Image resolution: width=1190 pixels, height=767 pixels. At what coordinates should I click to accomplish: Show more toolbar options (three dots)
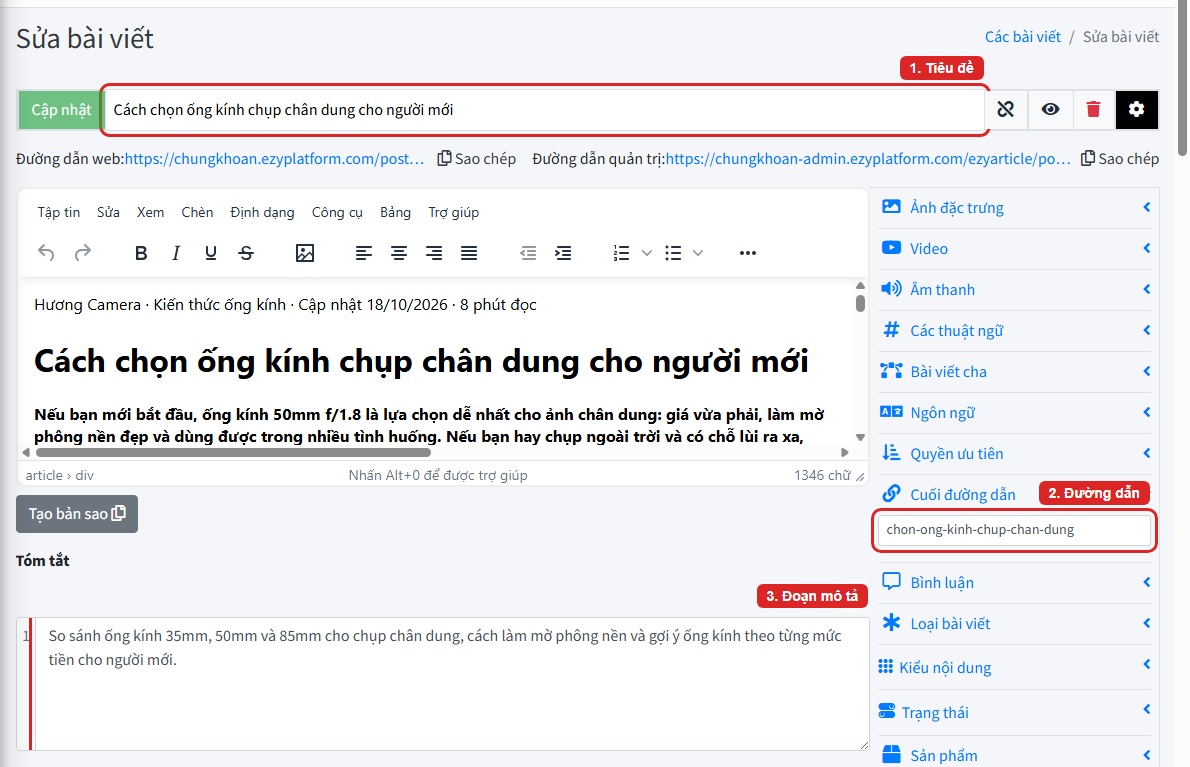pos(748,253)
